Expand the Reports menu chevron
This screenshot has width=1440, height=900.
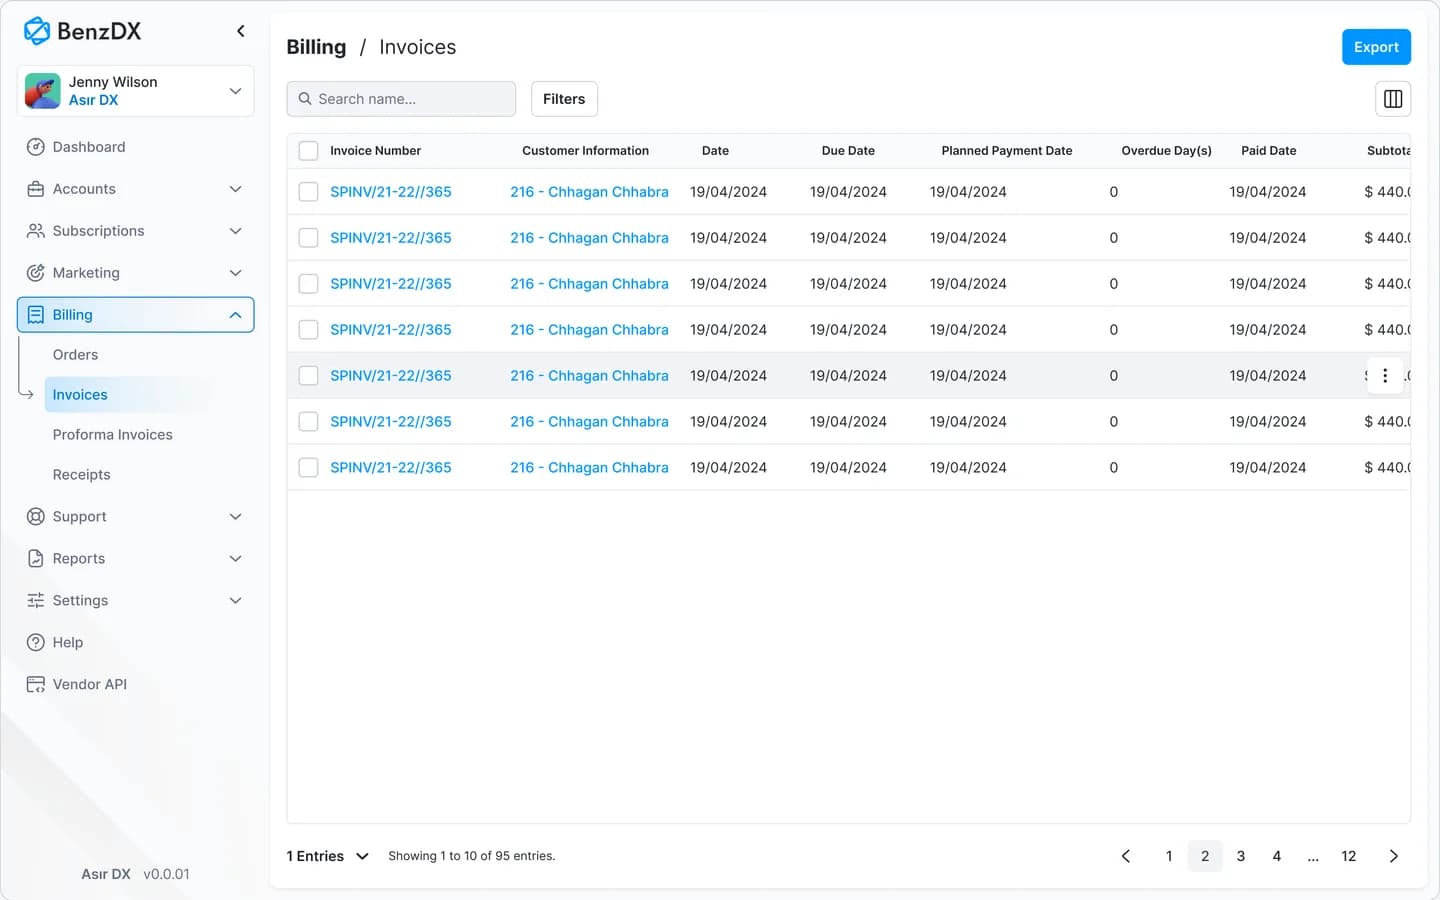tap(236, 559)
